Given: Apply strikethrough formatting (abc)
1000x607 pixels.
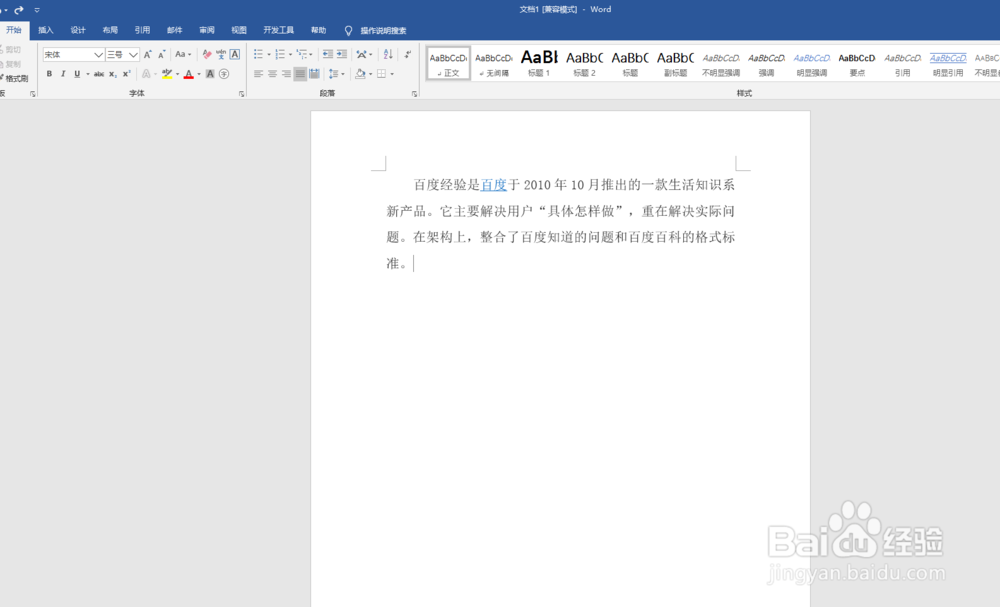Looking at the screenshot, I should (x=99, y=74).
